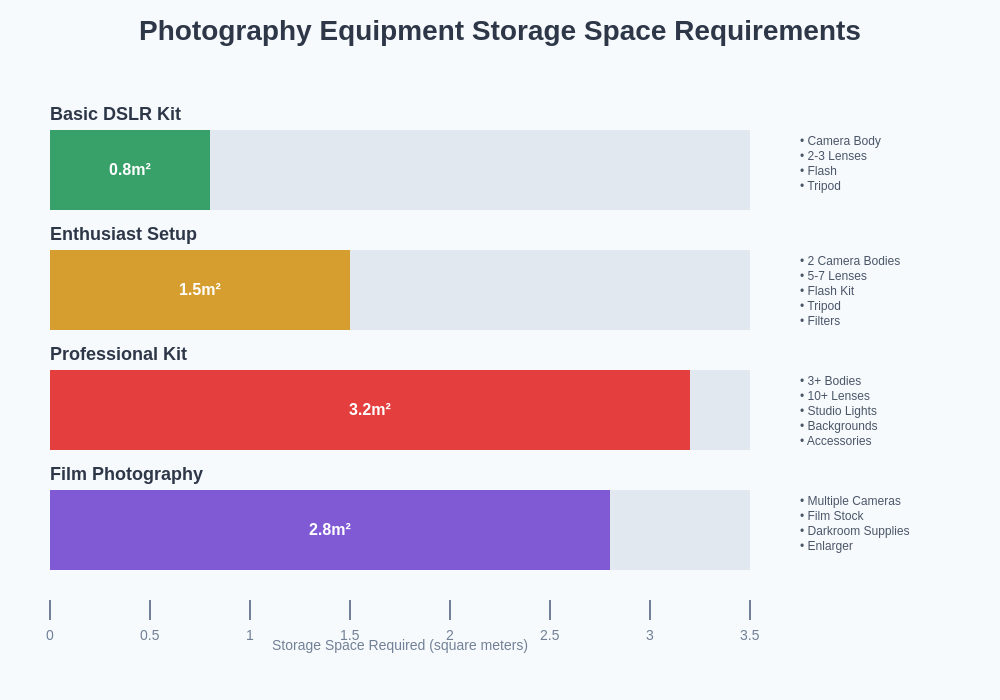
Task: Select the 3.5 axis tick mark
Action: 750,609
